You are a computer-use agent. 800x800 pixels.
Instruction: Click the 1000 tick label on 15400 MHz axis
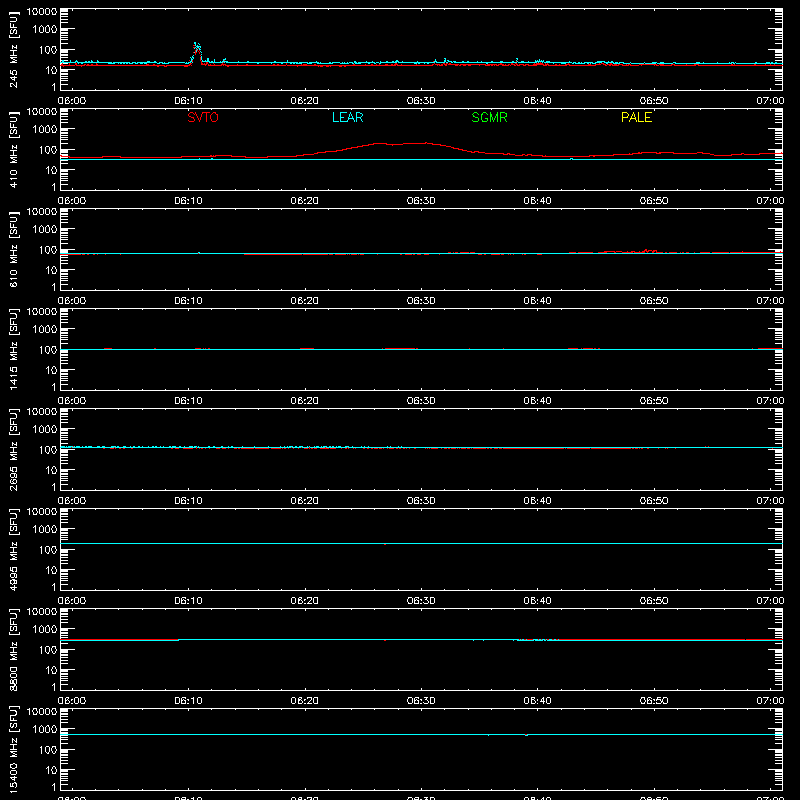click(45, 730)
